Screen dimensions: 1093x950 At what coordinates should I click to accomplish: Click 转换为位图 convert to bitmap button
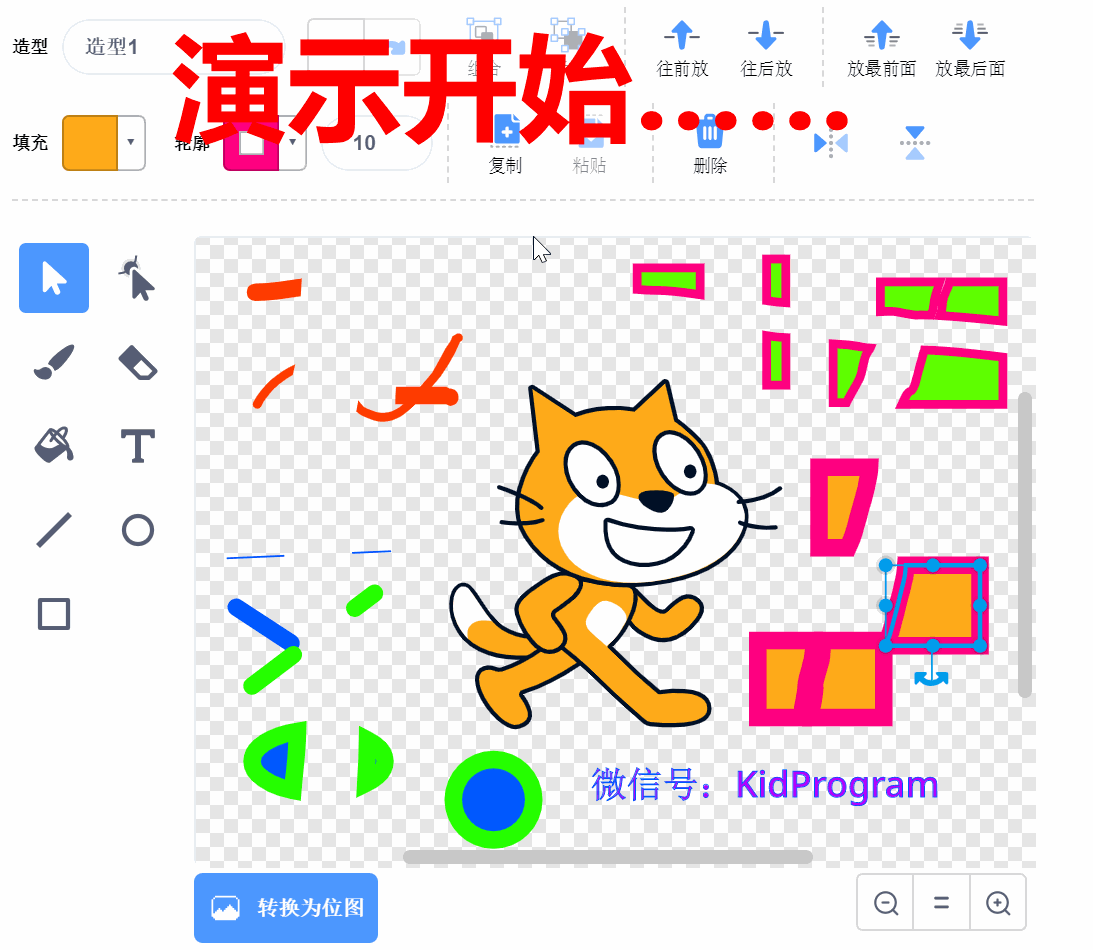(286, 907)
